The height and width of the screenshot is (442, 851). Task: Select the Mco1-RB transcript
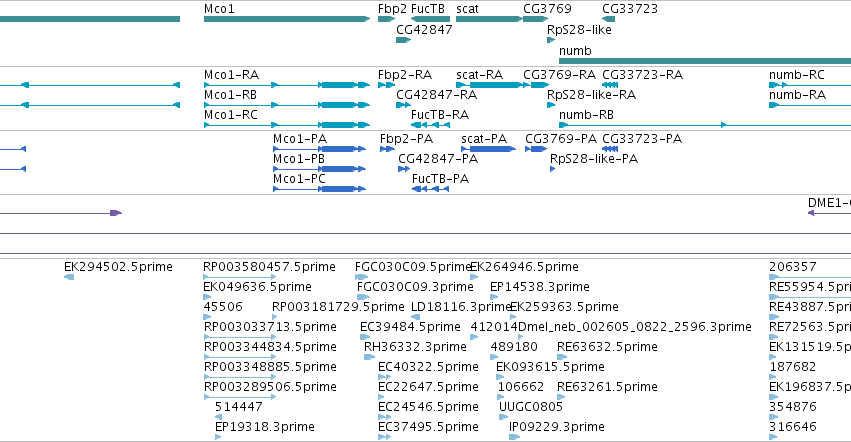click(x=287, y=105)
